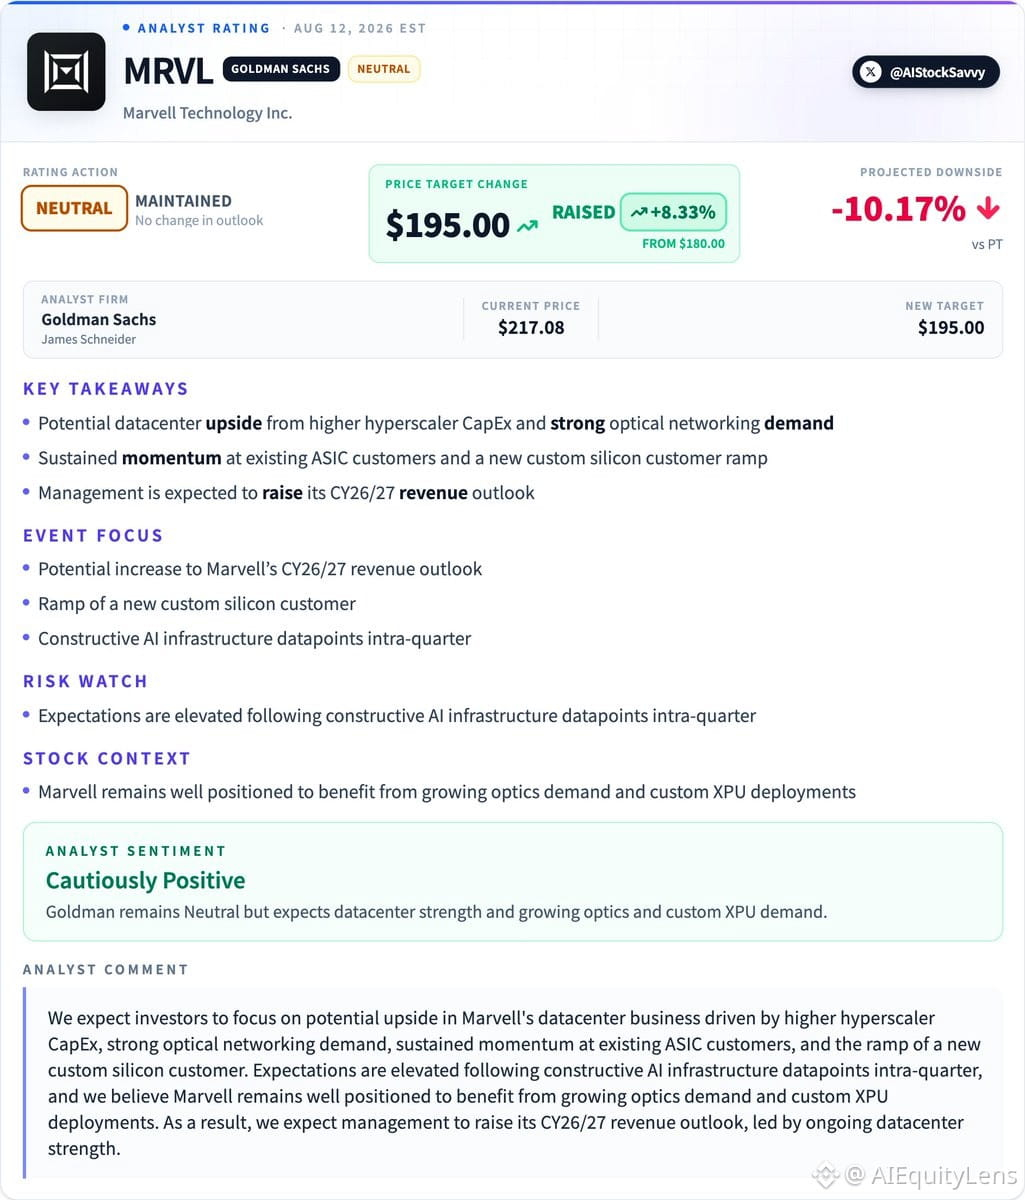Open the @AIStockSavvy X handle button
This screenshot has width=1025, height=1200.
tap(926, 72)
